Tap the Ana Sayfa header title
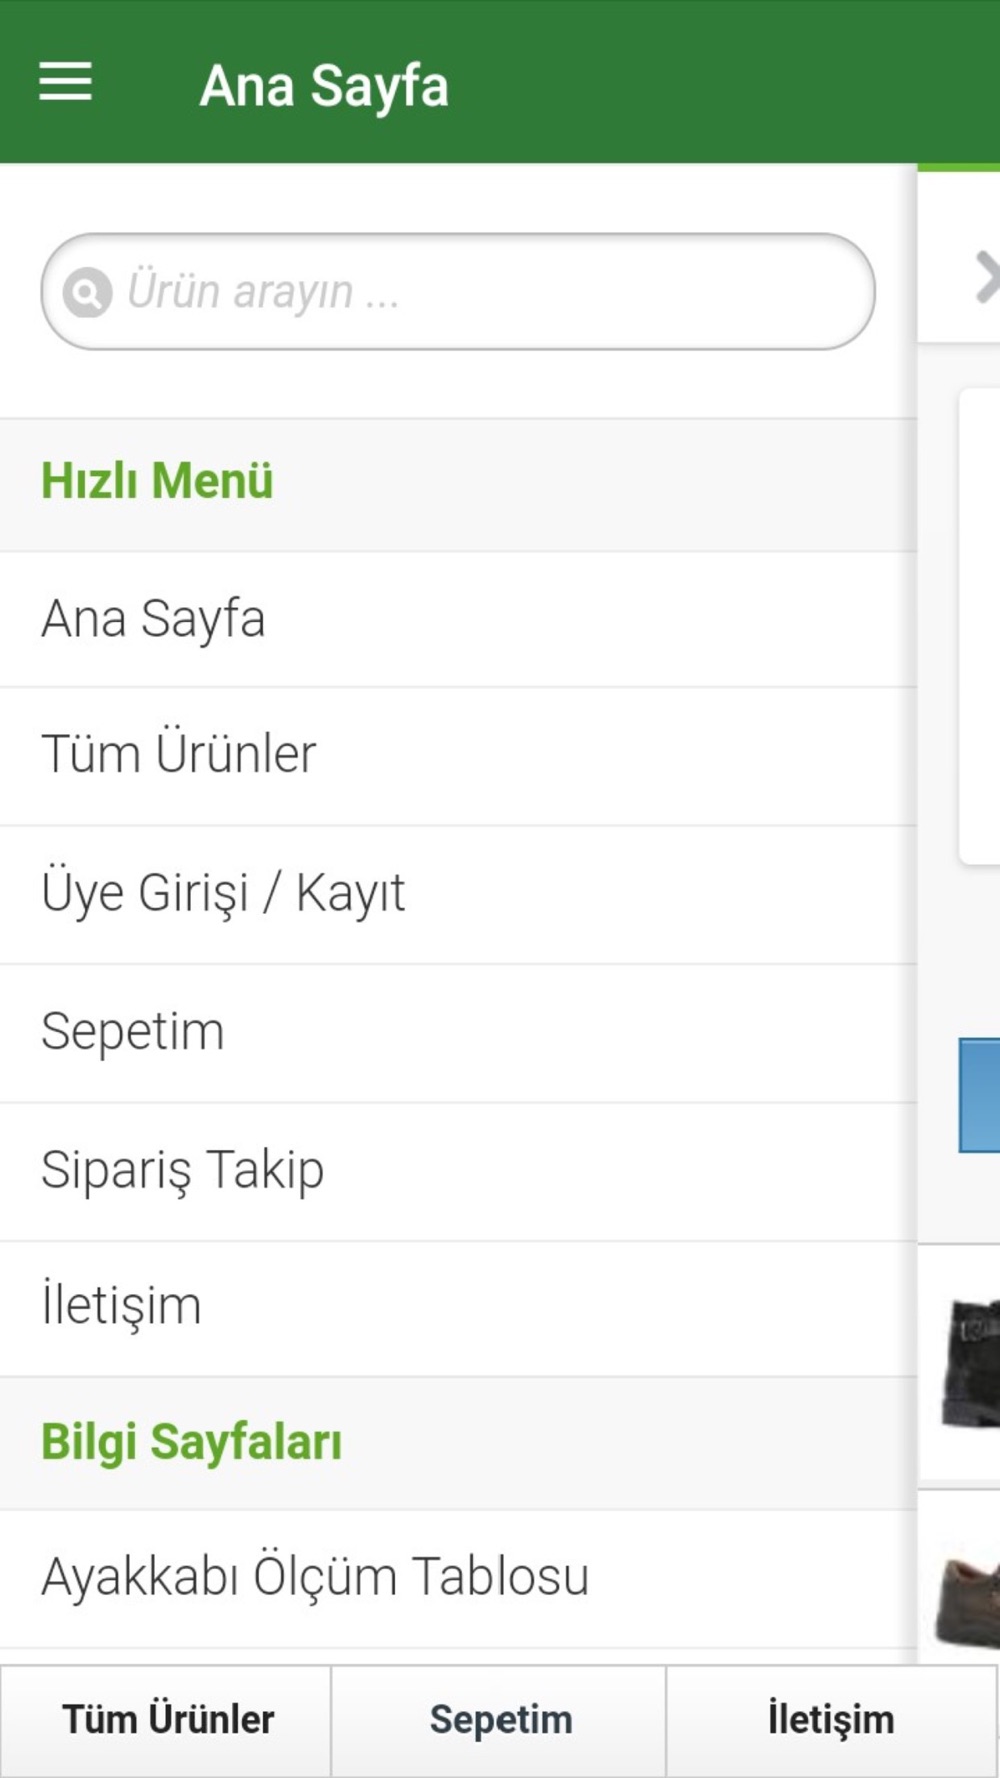Viewport: 1000px width, 1778px height. 324,86
